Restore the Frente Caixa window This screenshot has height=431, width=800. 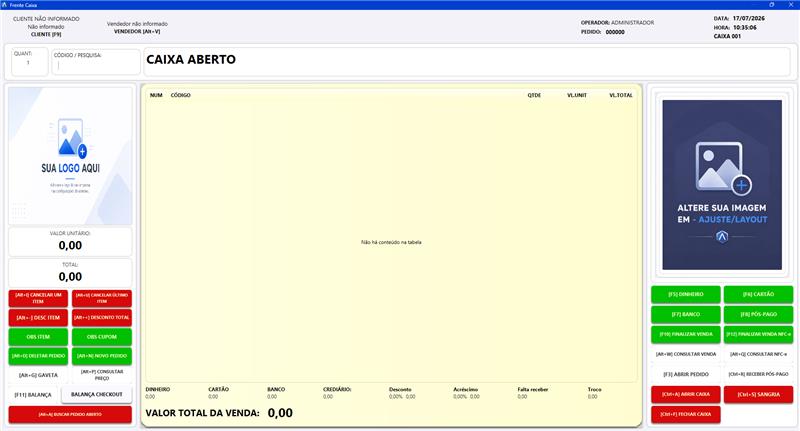pyautogui.click(x=771, y=5)
